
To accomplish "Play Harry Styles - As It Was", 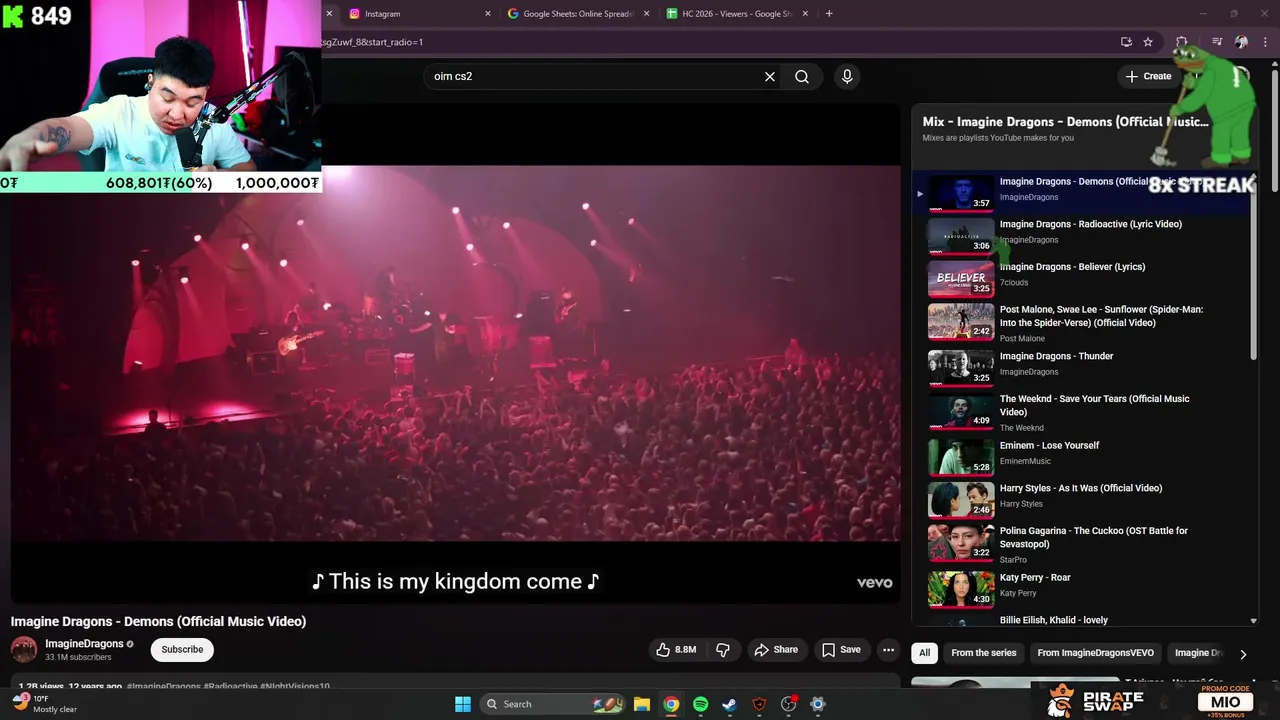I will (1081, 488).
